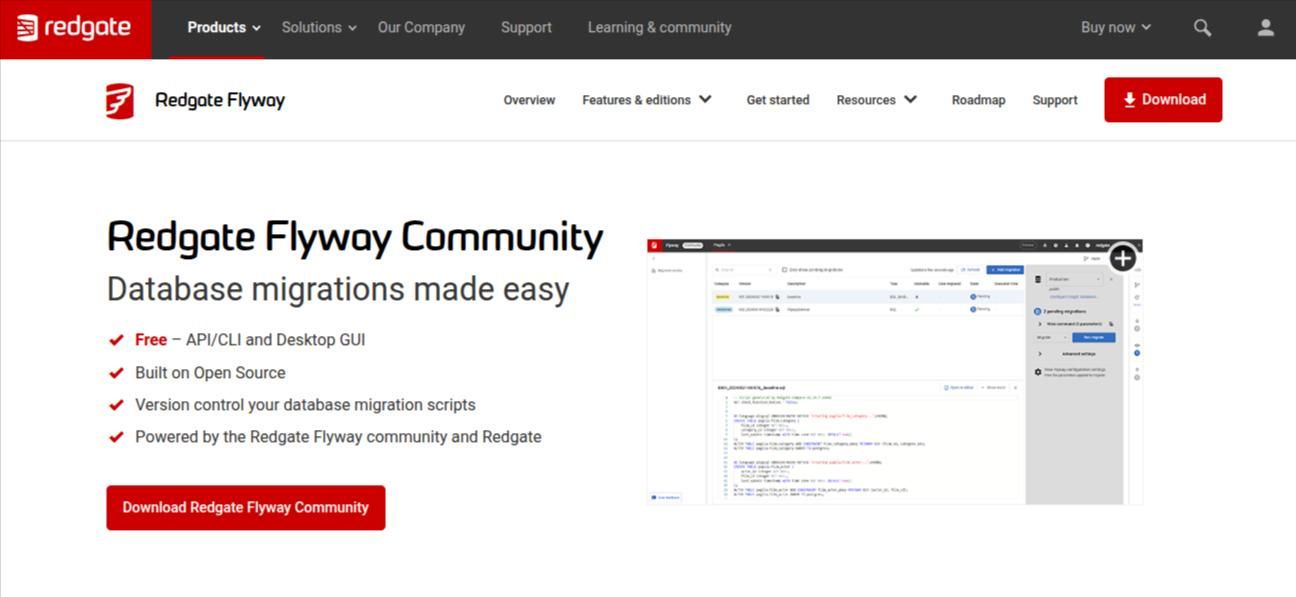This screenshot has width=1296, height=597.
Task: Click Download Redgate Flyway Community button
Action: tap(246, 508)
